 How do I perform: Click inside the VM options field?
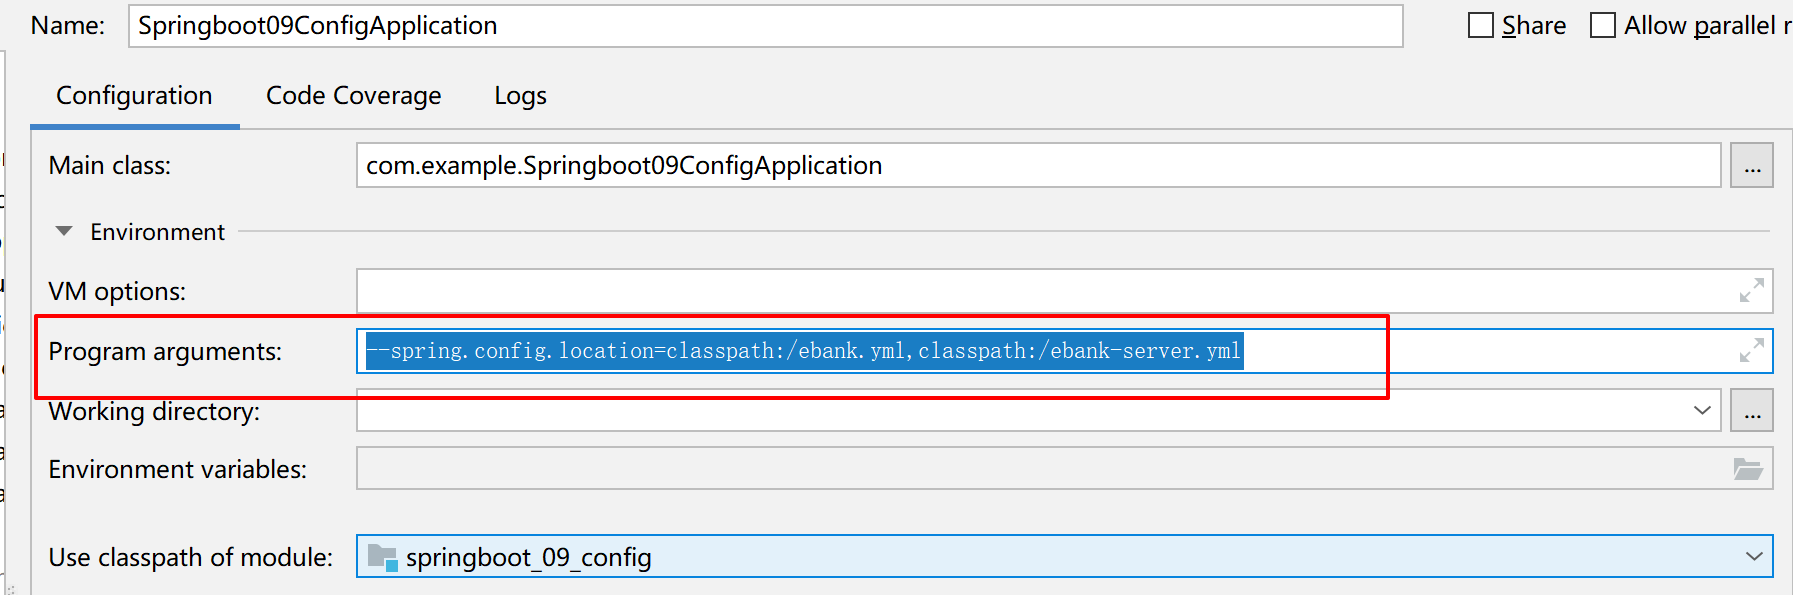1065,291
